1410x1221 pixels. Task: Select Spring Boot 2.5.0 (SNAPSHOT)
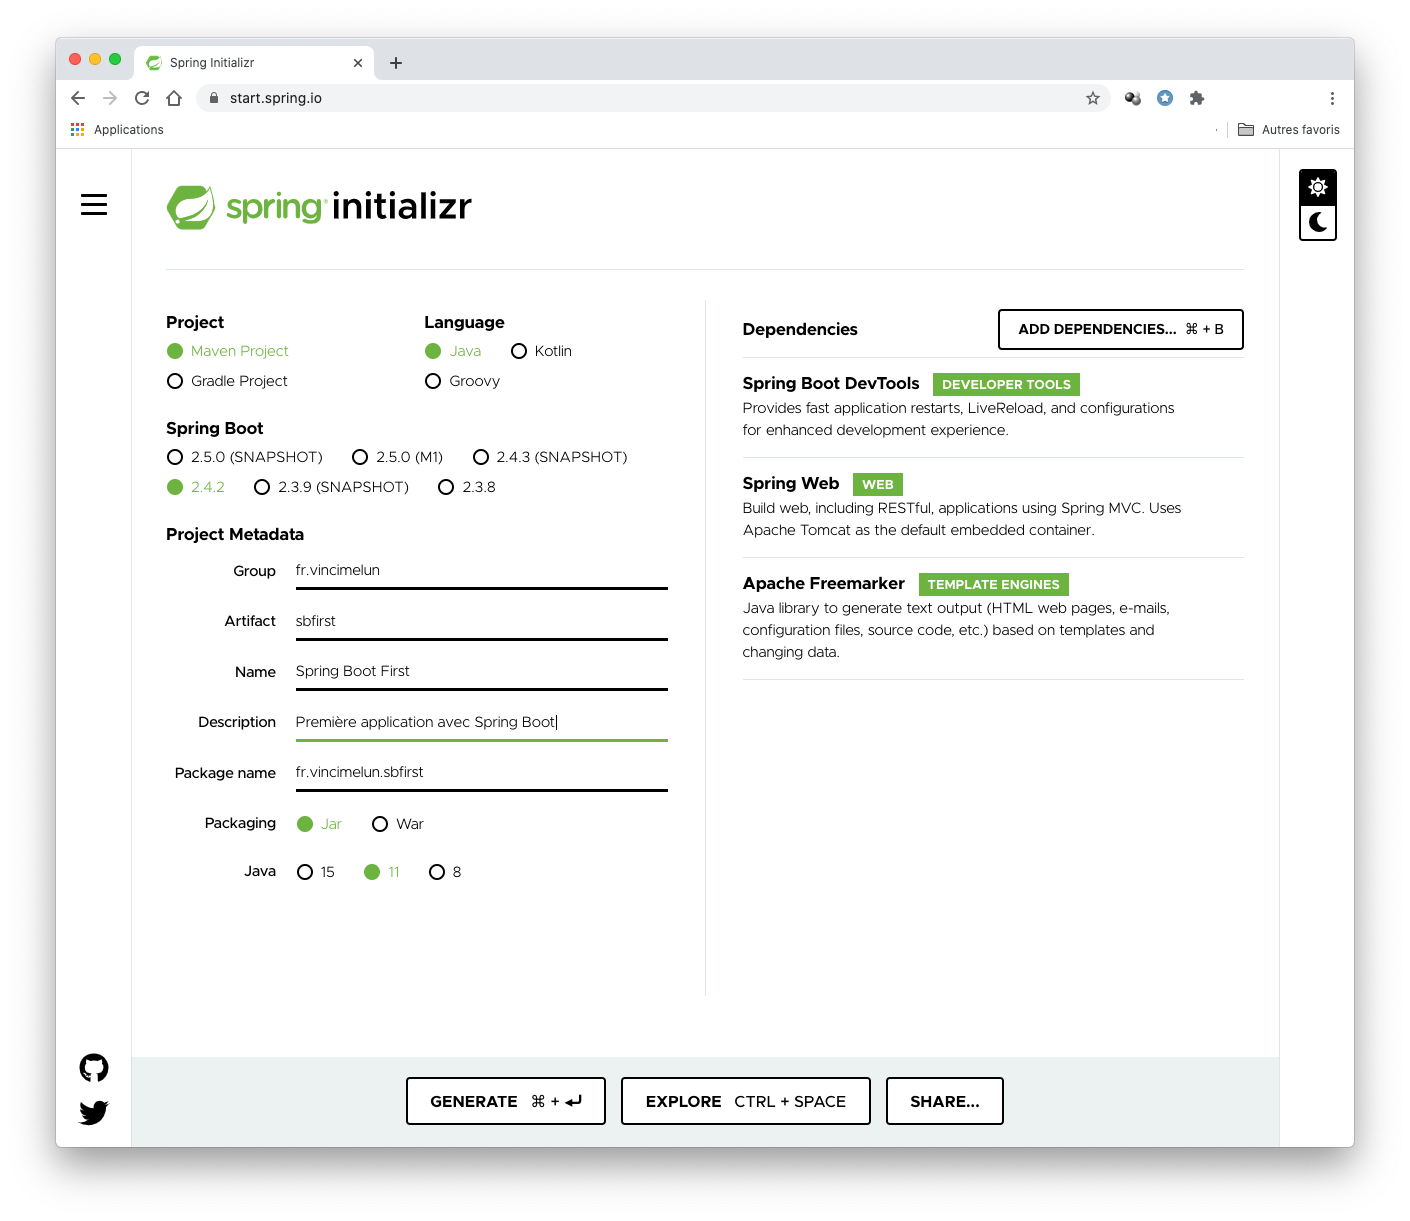click(245, 457)
